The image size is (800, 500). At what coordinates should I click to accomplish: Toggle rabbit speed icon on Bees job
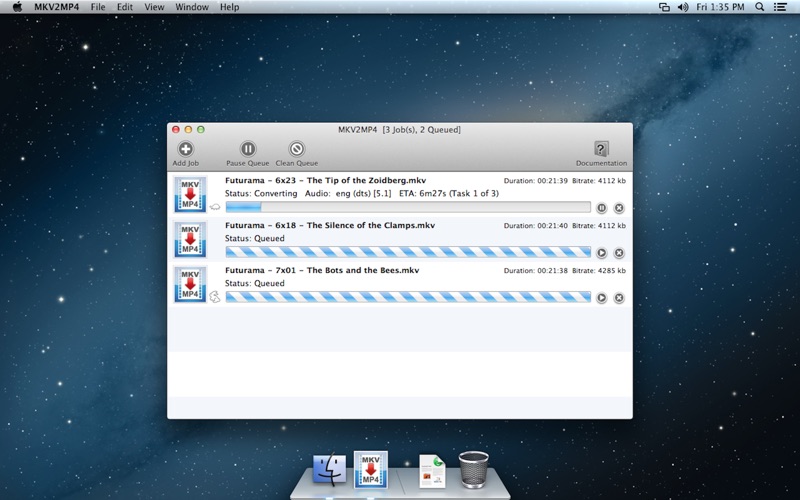[215, 297]
